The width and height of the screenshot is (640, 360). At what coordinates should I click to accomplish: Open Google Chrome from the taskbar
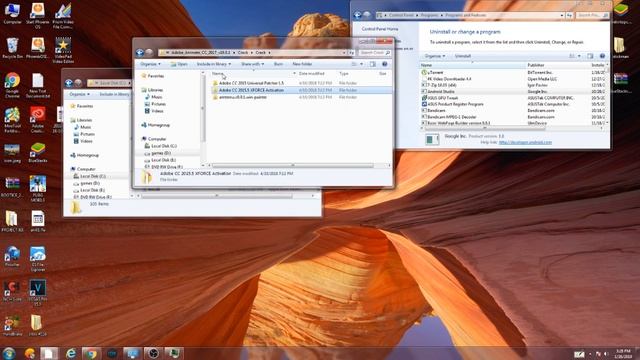(91, 353)
